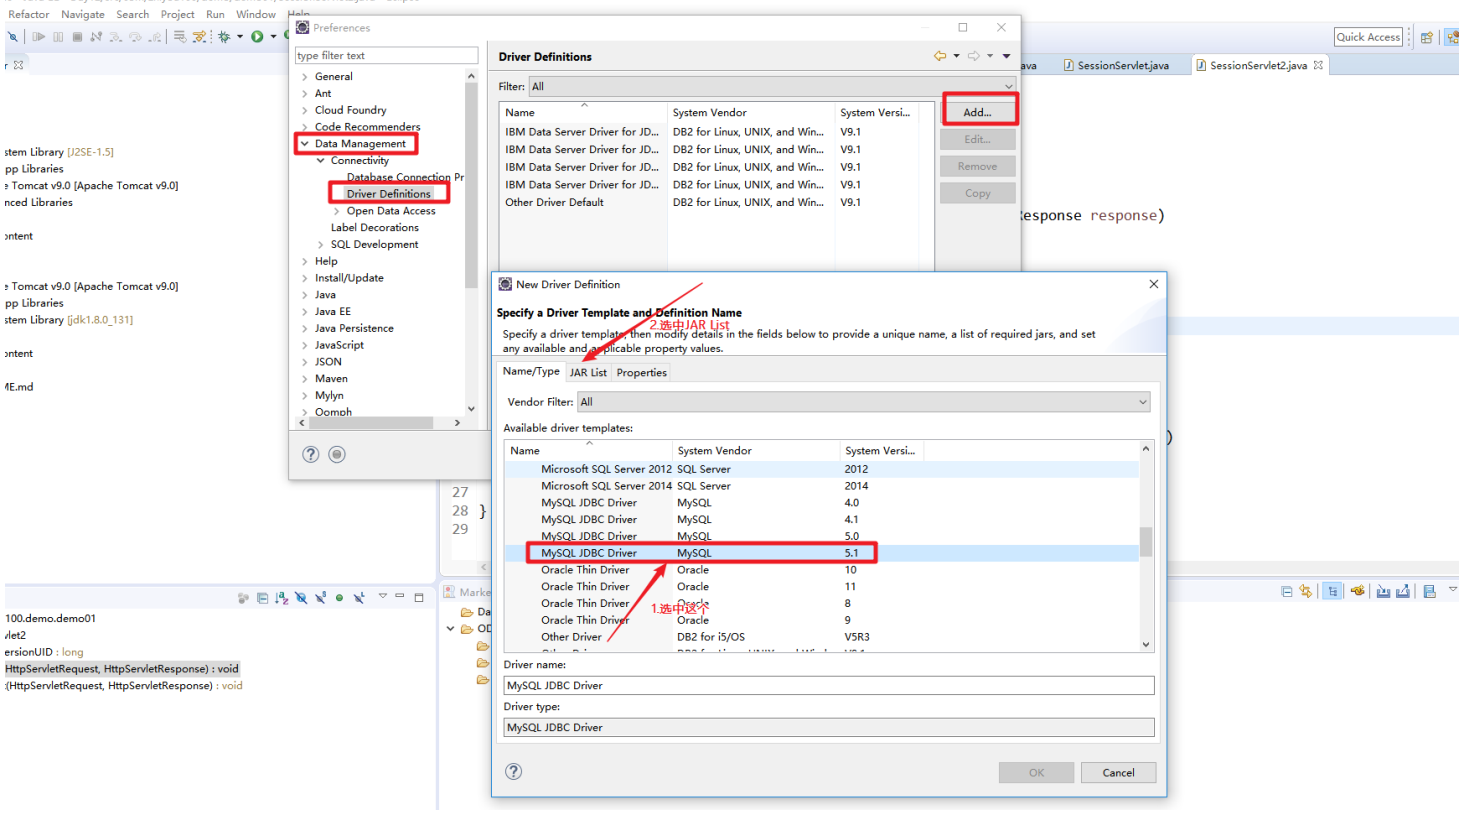Viewport: 1471px width, 839px height.
Task: Click the Copy button in Driver Definitions
Action: click(x=977, y=193)
